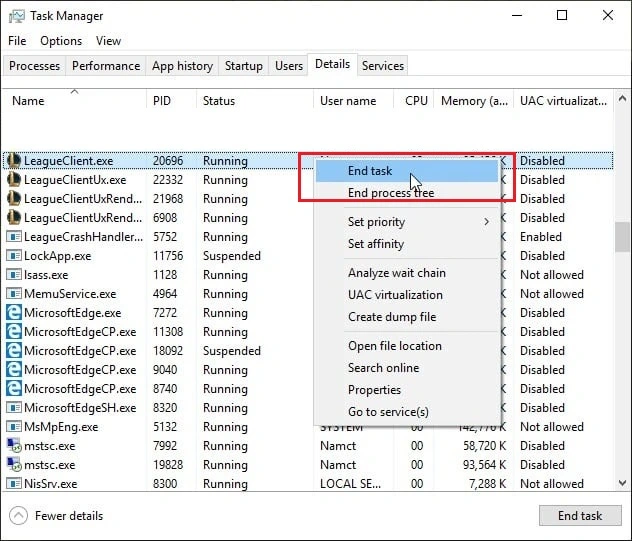This screenshot has width=632, height=541.
Task: Click the LOCAL SE... user name cell
Action: pyautogui.click(x=350, y=484)
